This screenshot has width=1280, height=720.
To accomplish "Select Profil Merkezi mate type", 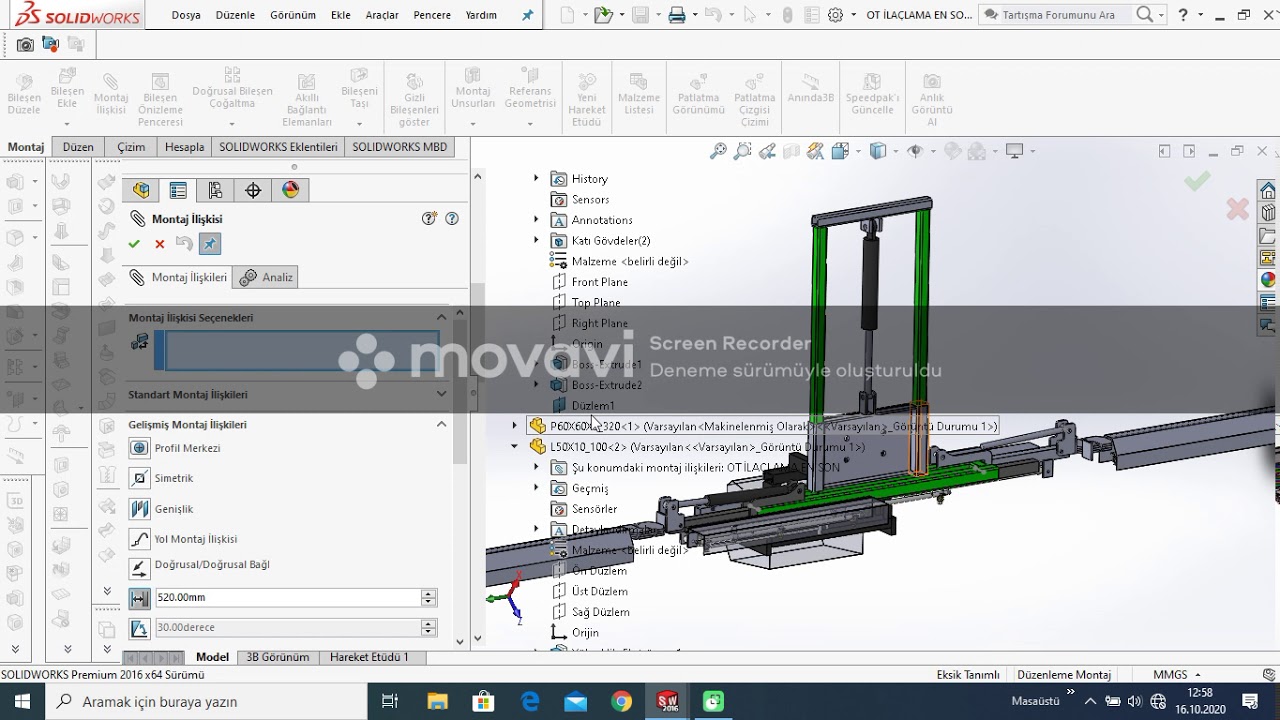I will pos(139,448).
